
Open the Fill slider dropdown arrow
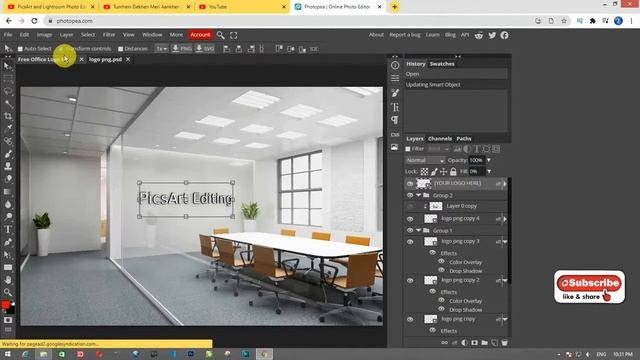[489, 172]
